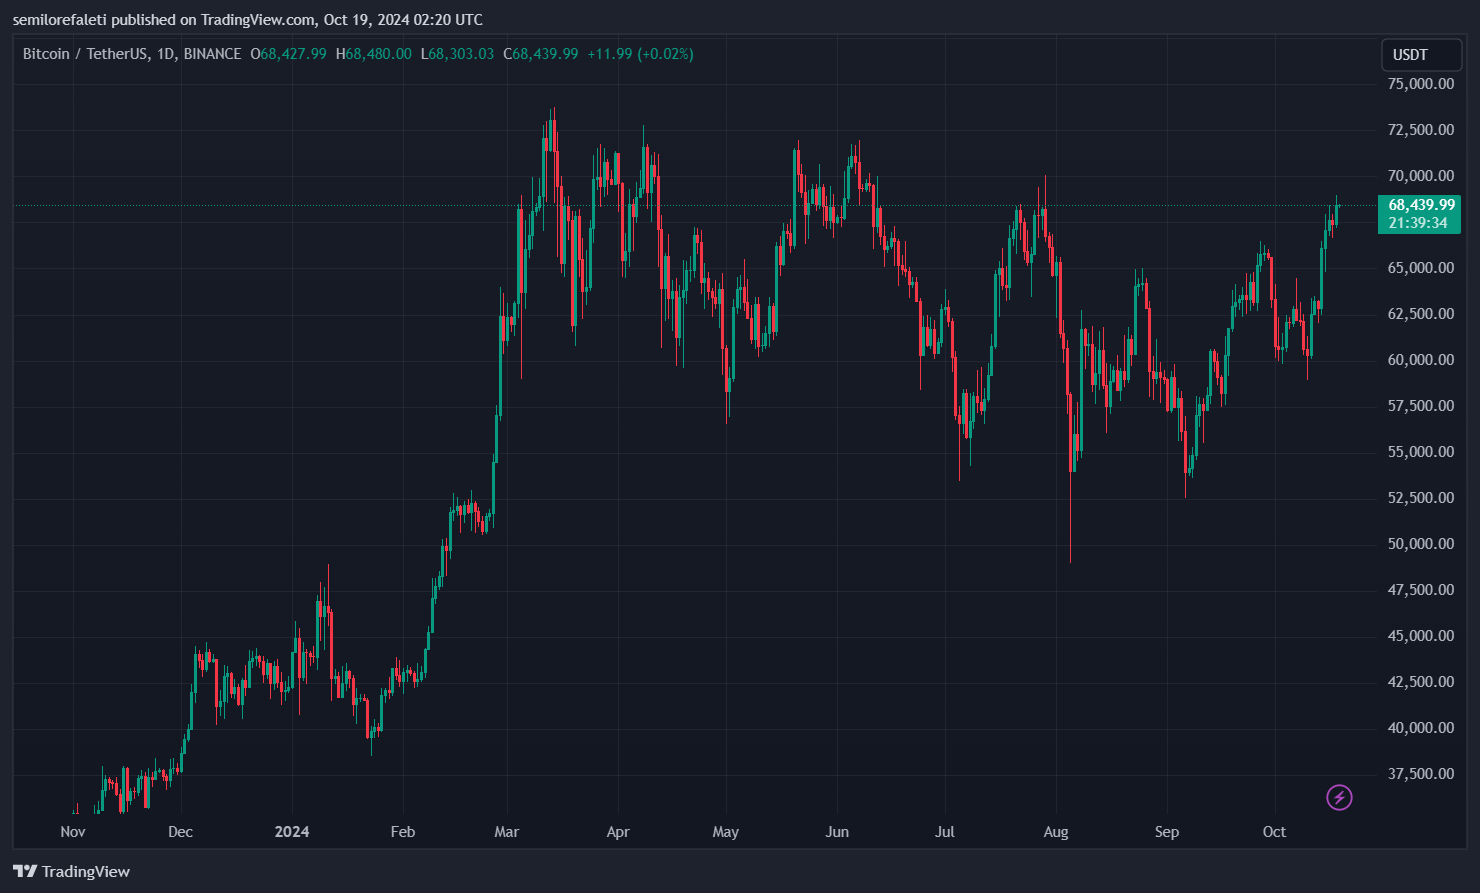Click the 65,000.00 price axis label
1480x893 pixels.
click(x=1421, y=268)
